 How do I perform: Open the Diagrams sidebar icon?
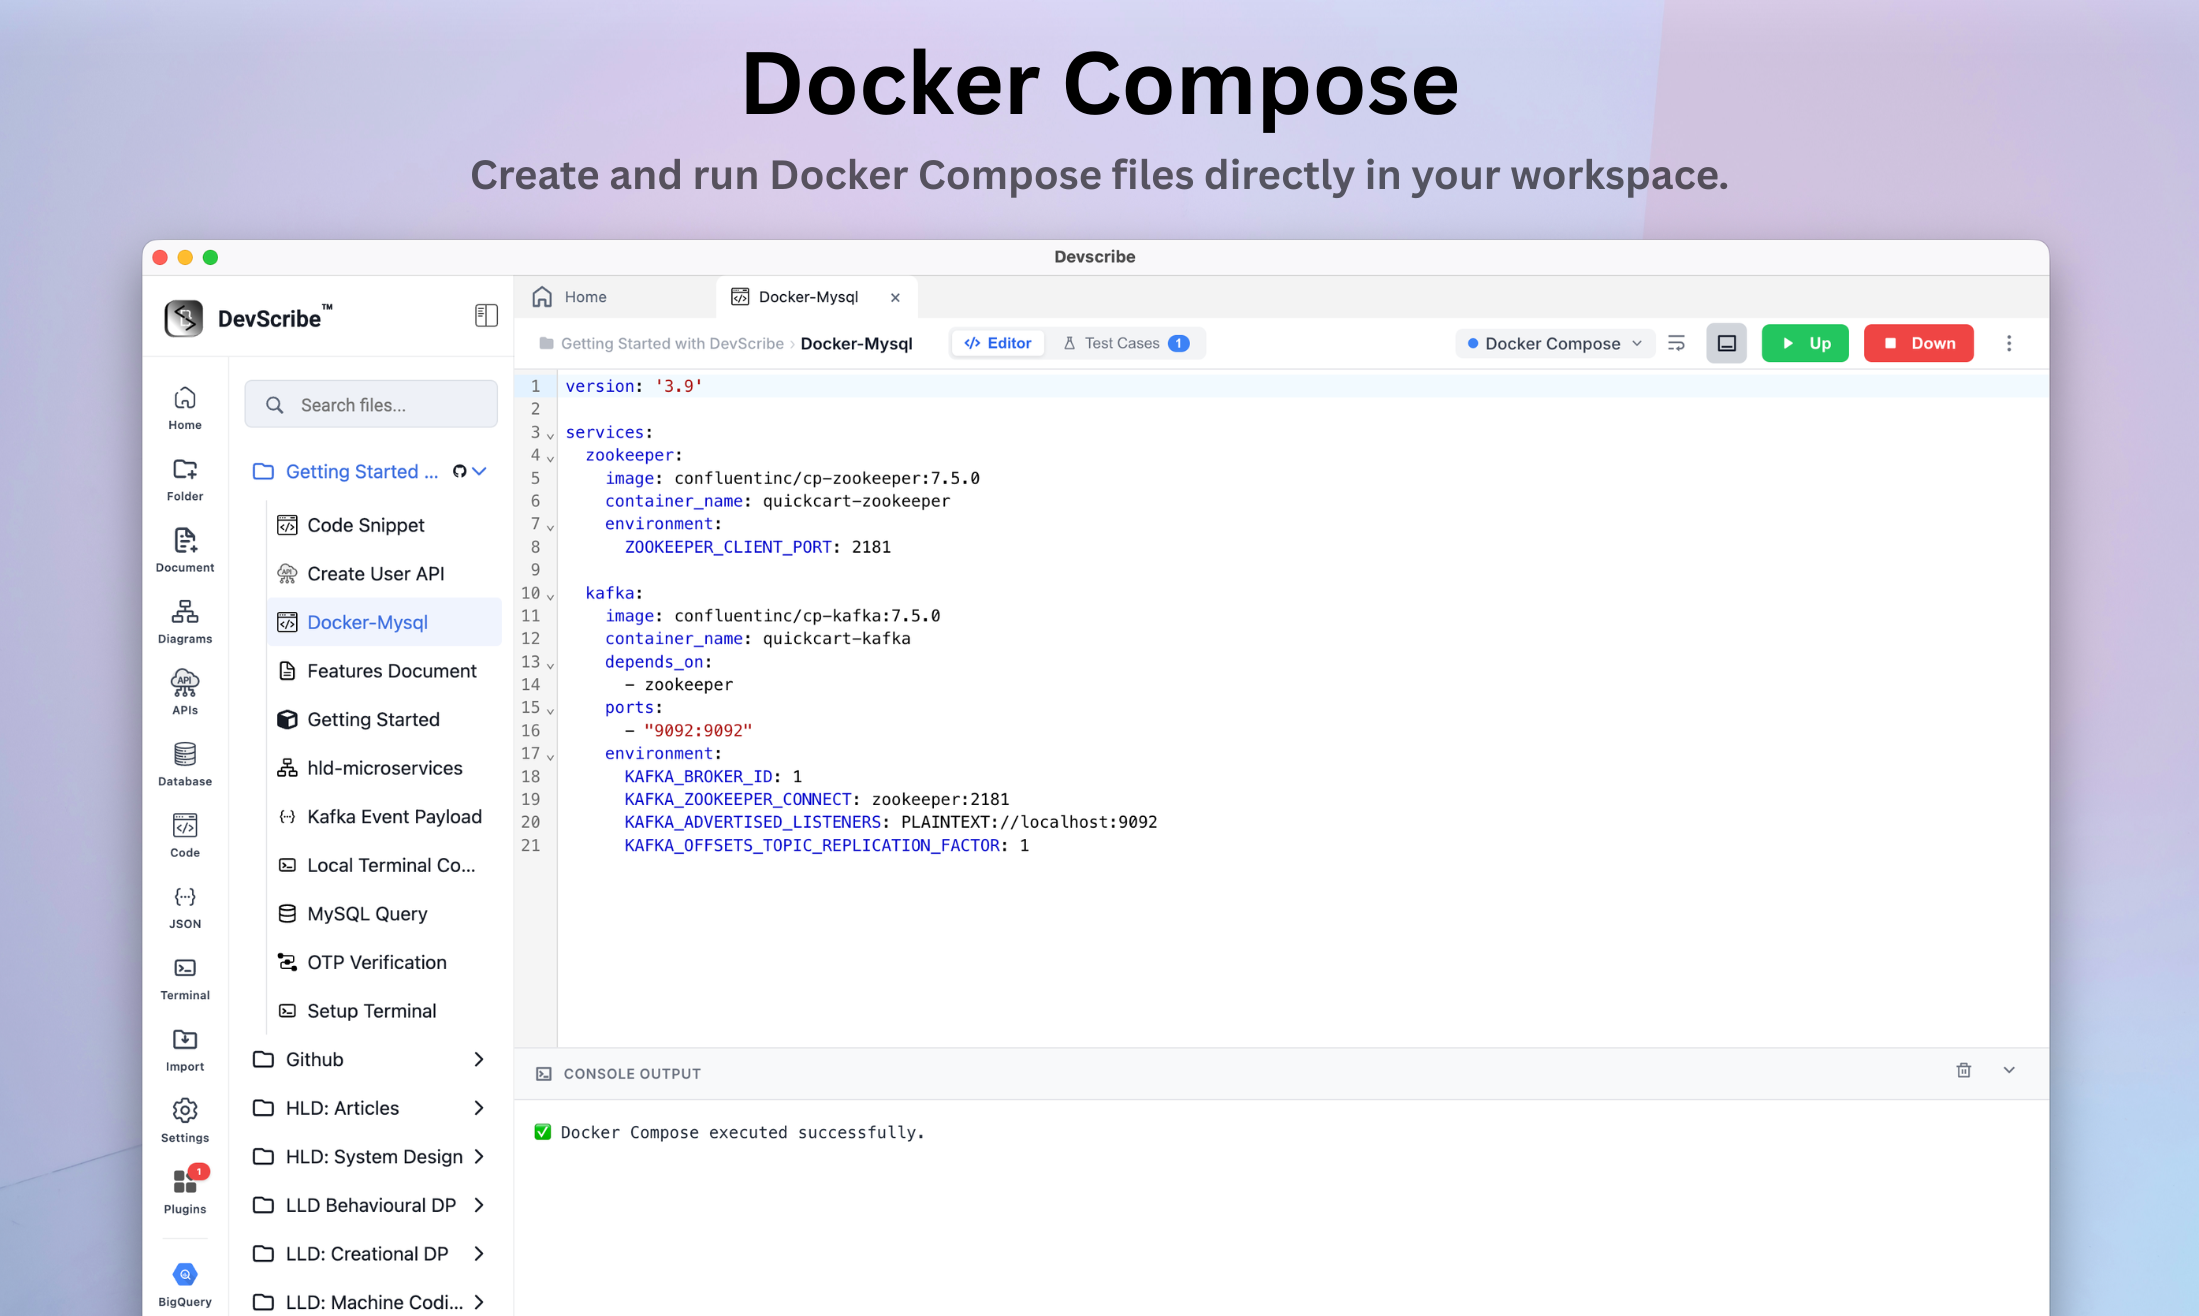coord(185,621)
